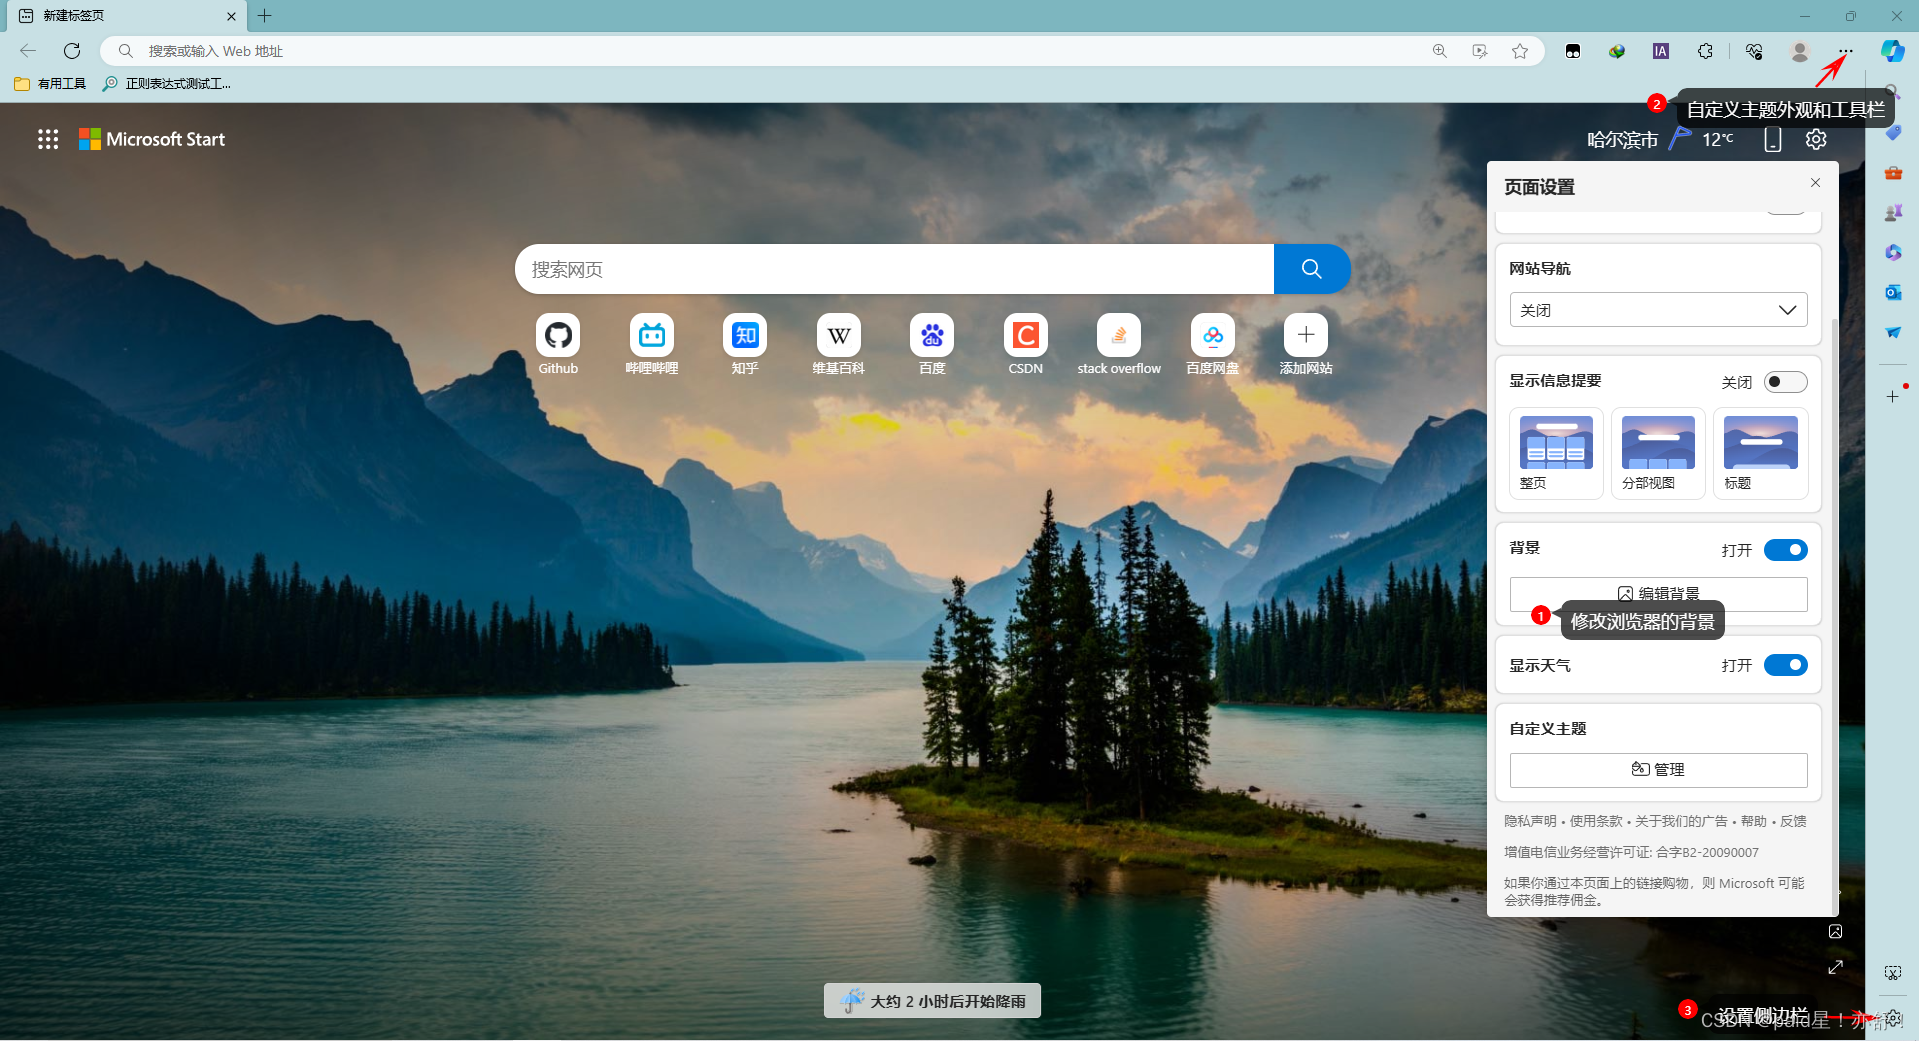Expand the background with the arrows icon
This screenshot has height=1041, width=1919.
pyautogui.click(x=1835, y=967)
